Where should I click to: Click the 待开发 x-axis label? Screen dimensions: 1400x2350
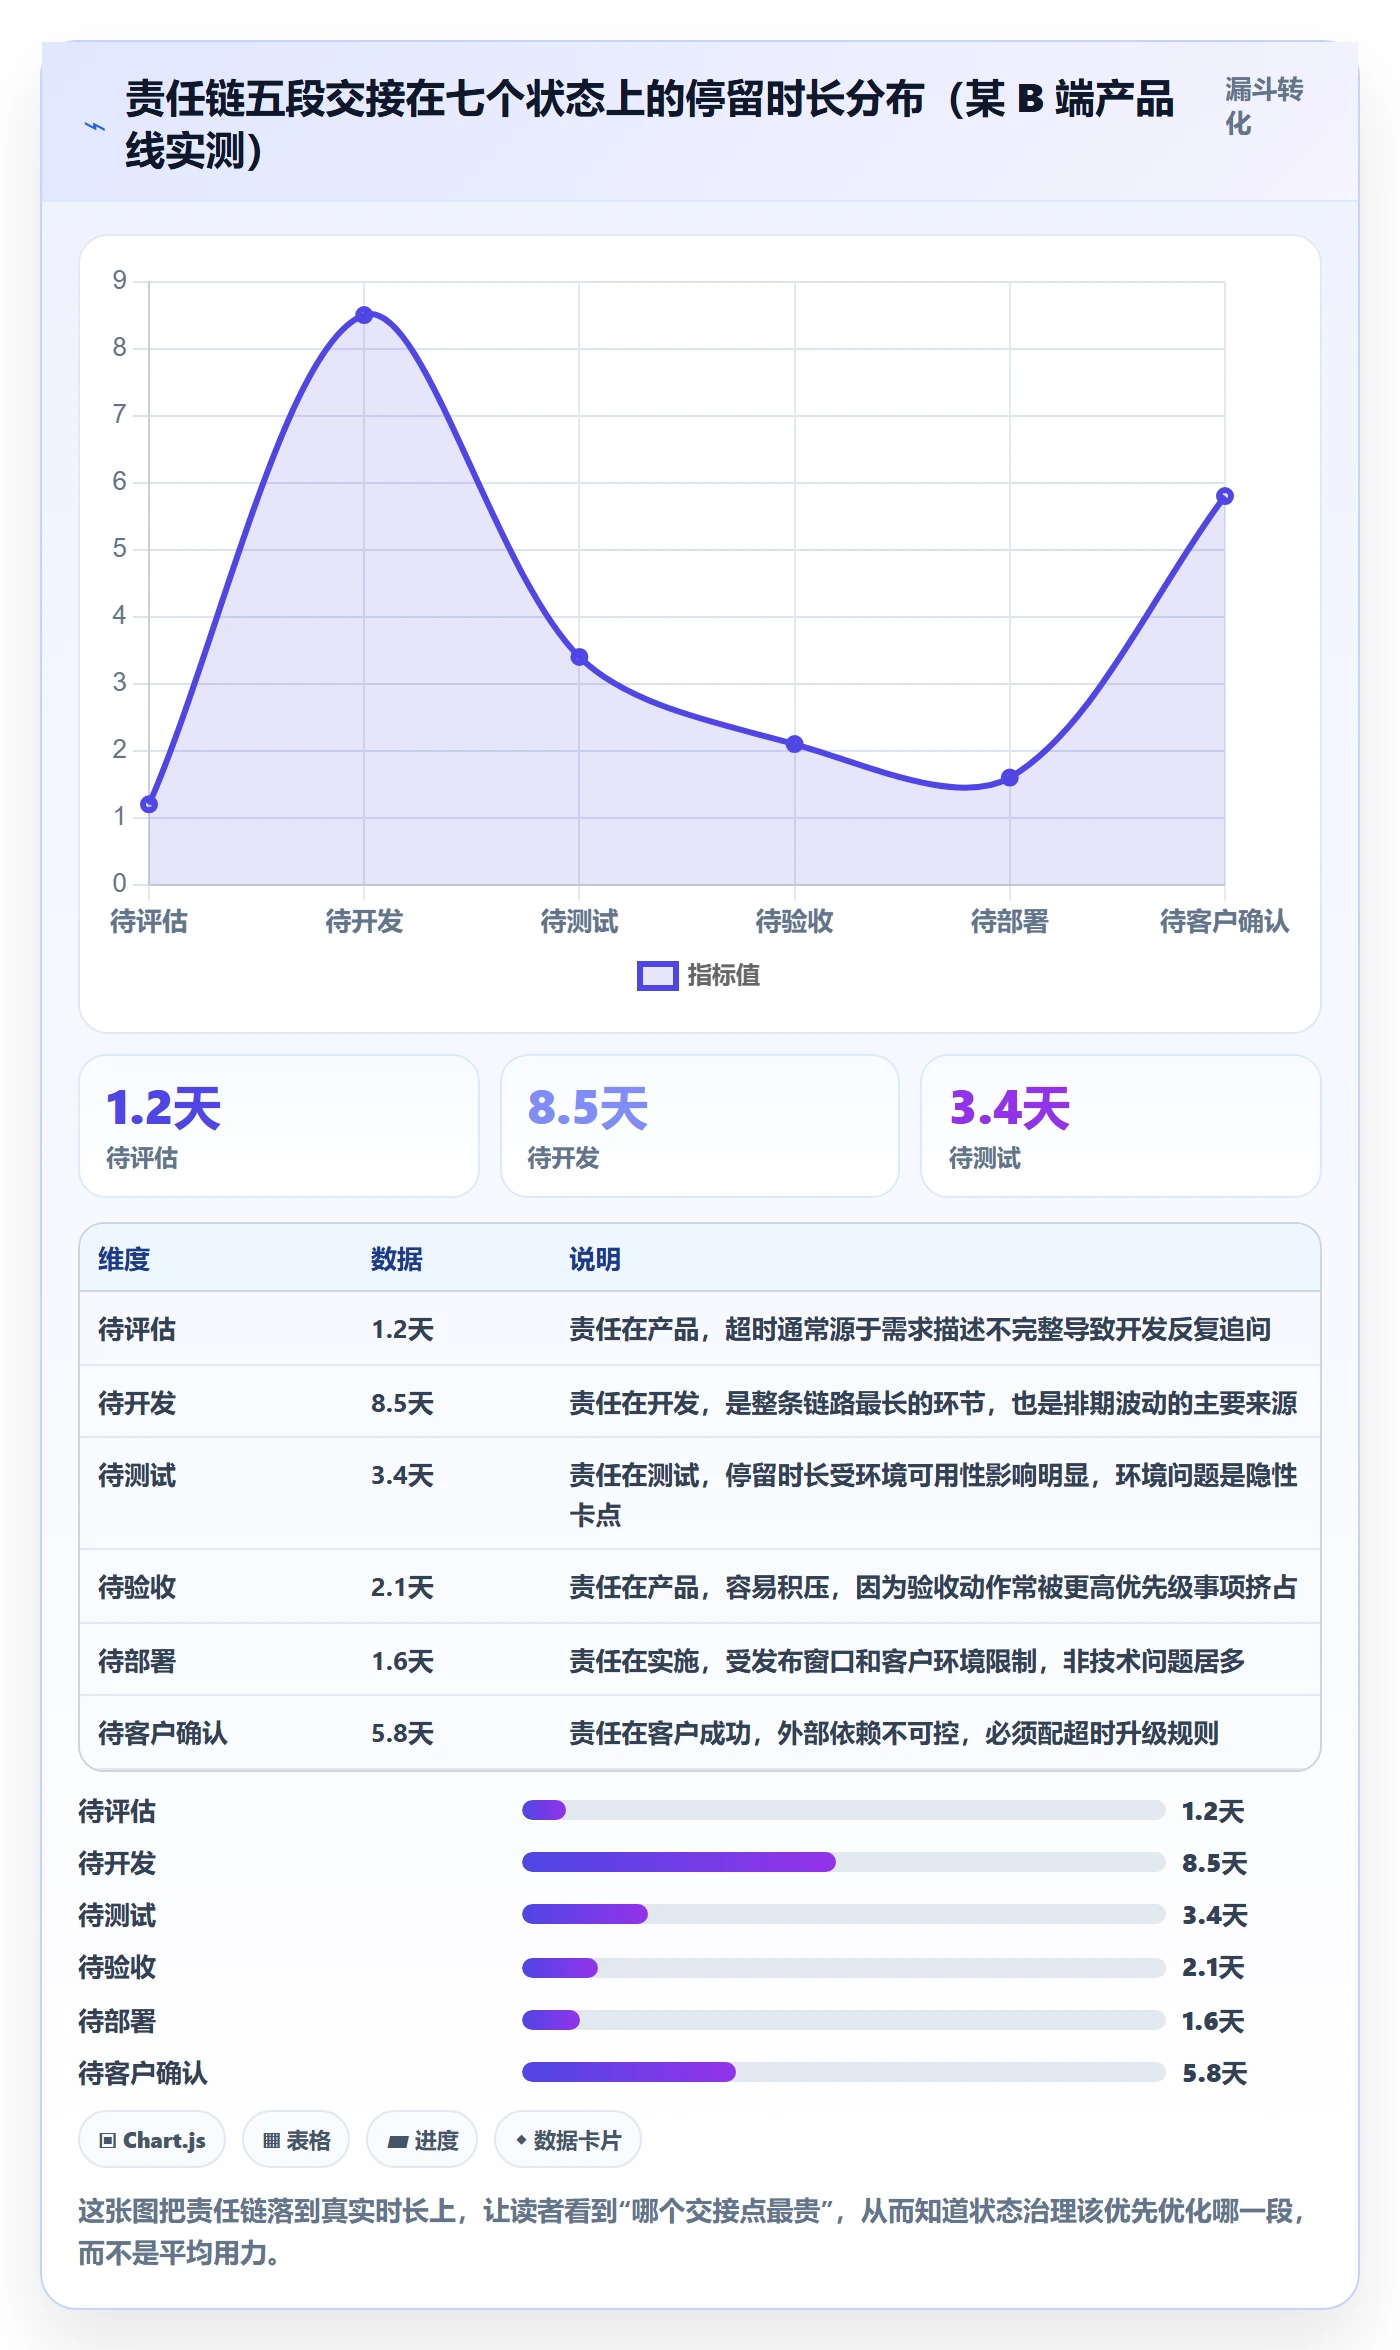(x=364, y=921)
